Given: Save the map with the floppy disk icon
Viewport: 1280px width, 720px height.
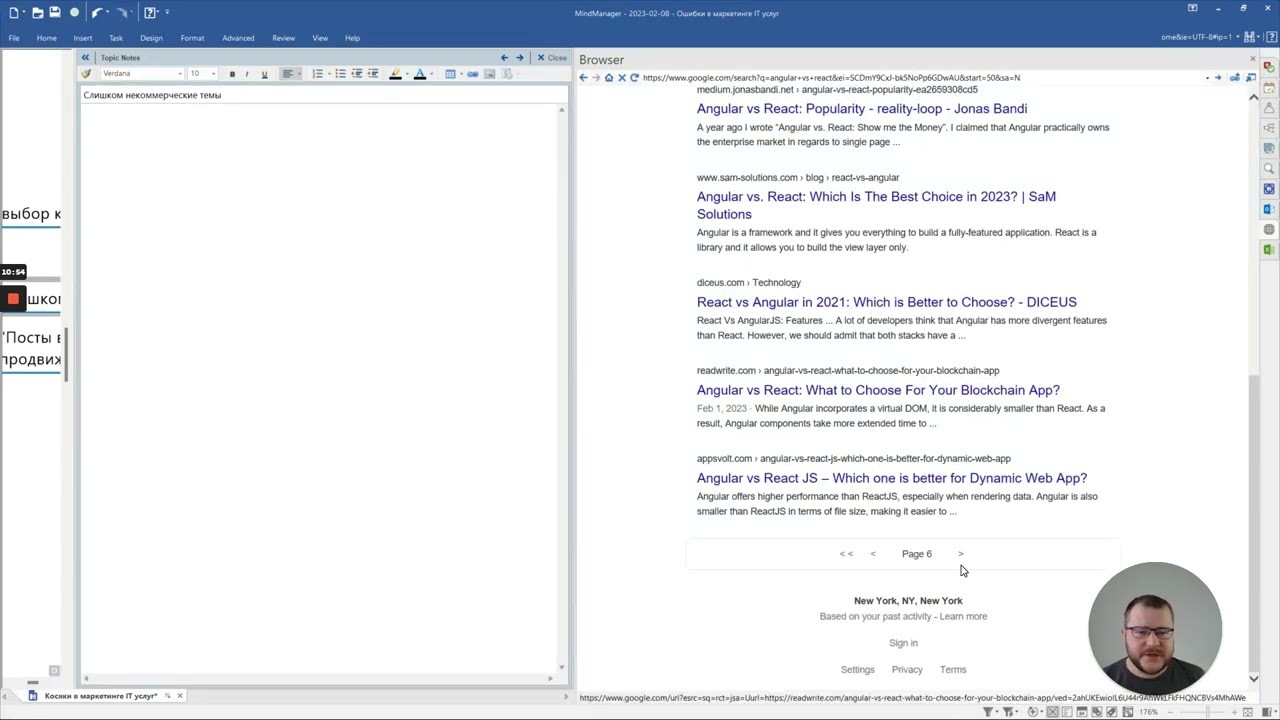Looking at the screenshot, I should [x=55, y=13].
